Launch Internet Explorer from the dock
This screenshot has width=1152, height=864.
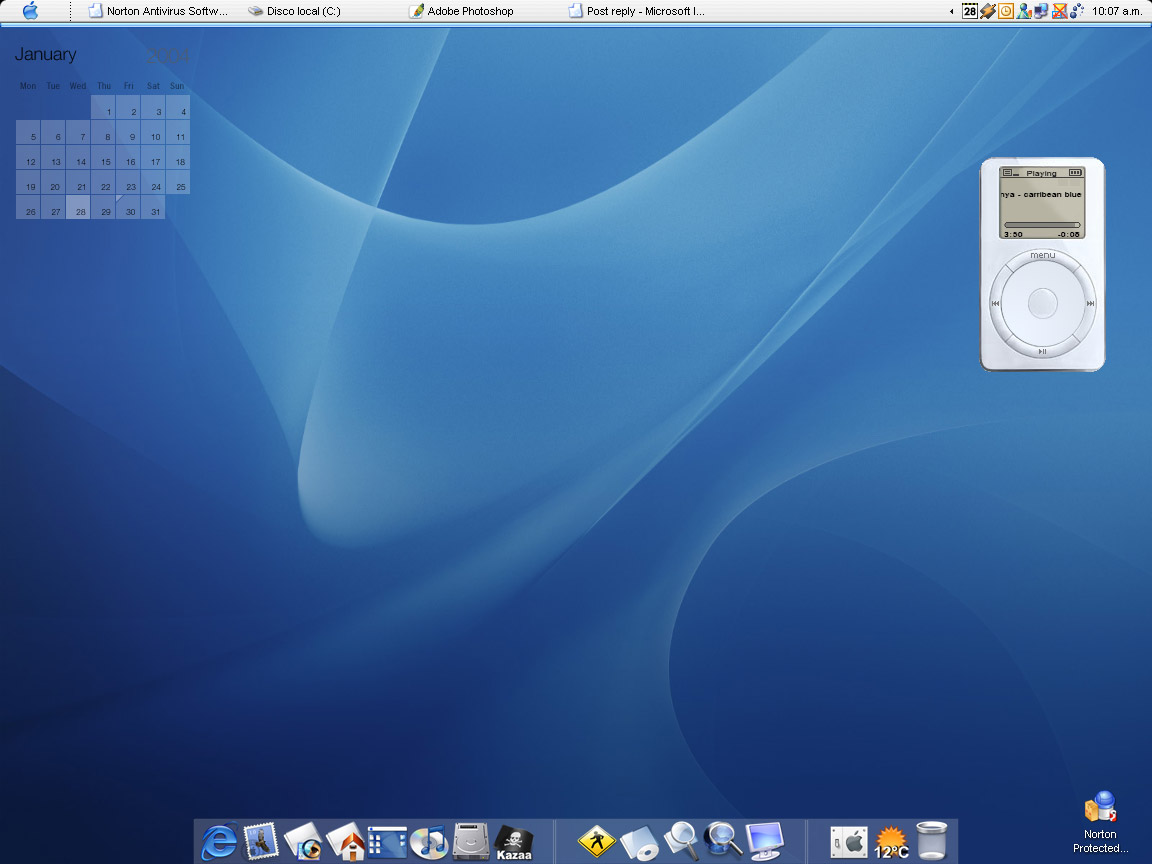pyautogui.click(x=219, y=841)
